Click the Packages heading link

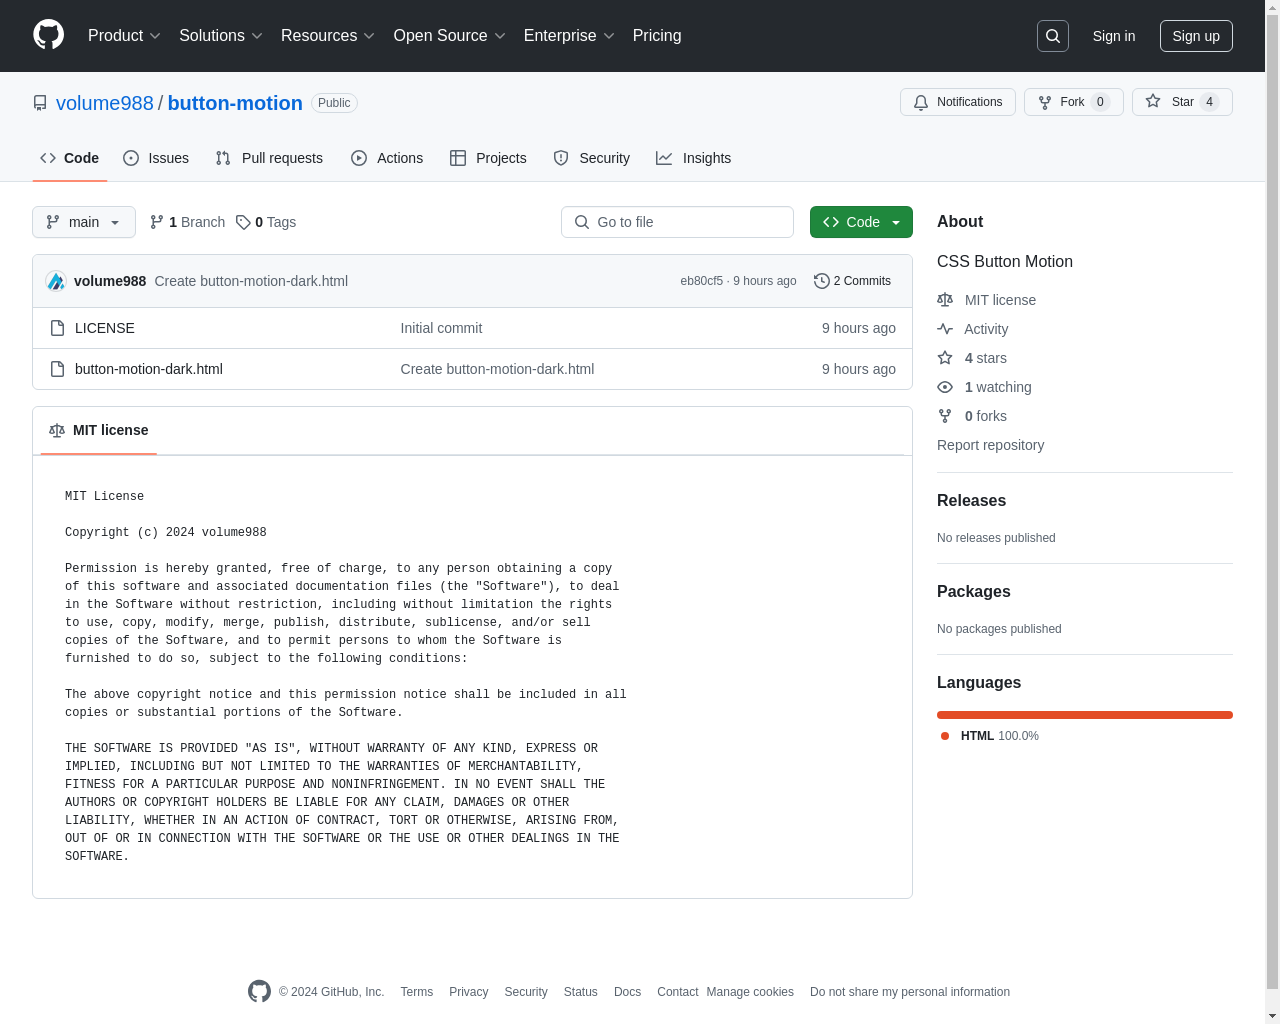[974, 592]
